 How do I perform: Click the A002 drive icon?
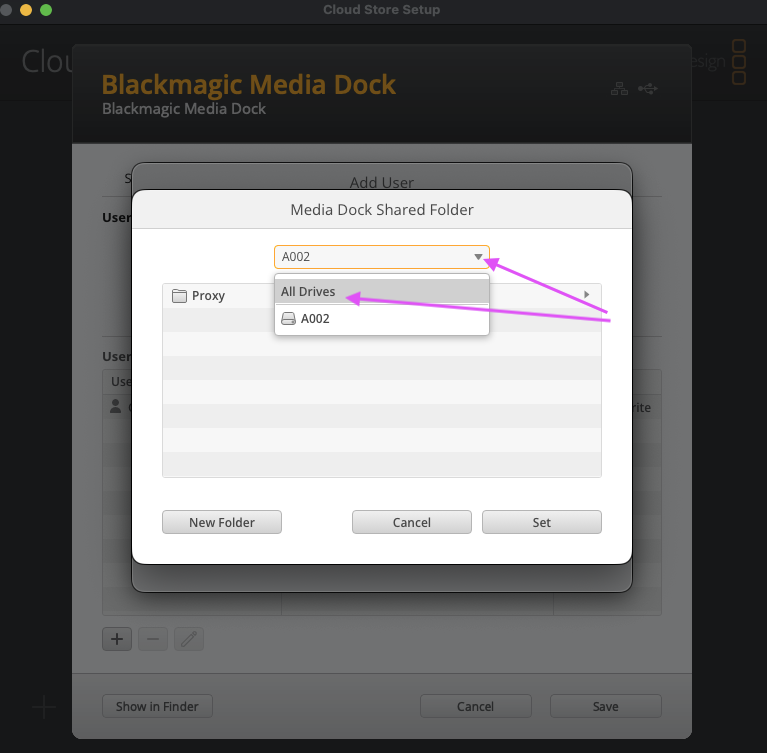point(289,319)
